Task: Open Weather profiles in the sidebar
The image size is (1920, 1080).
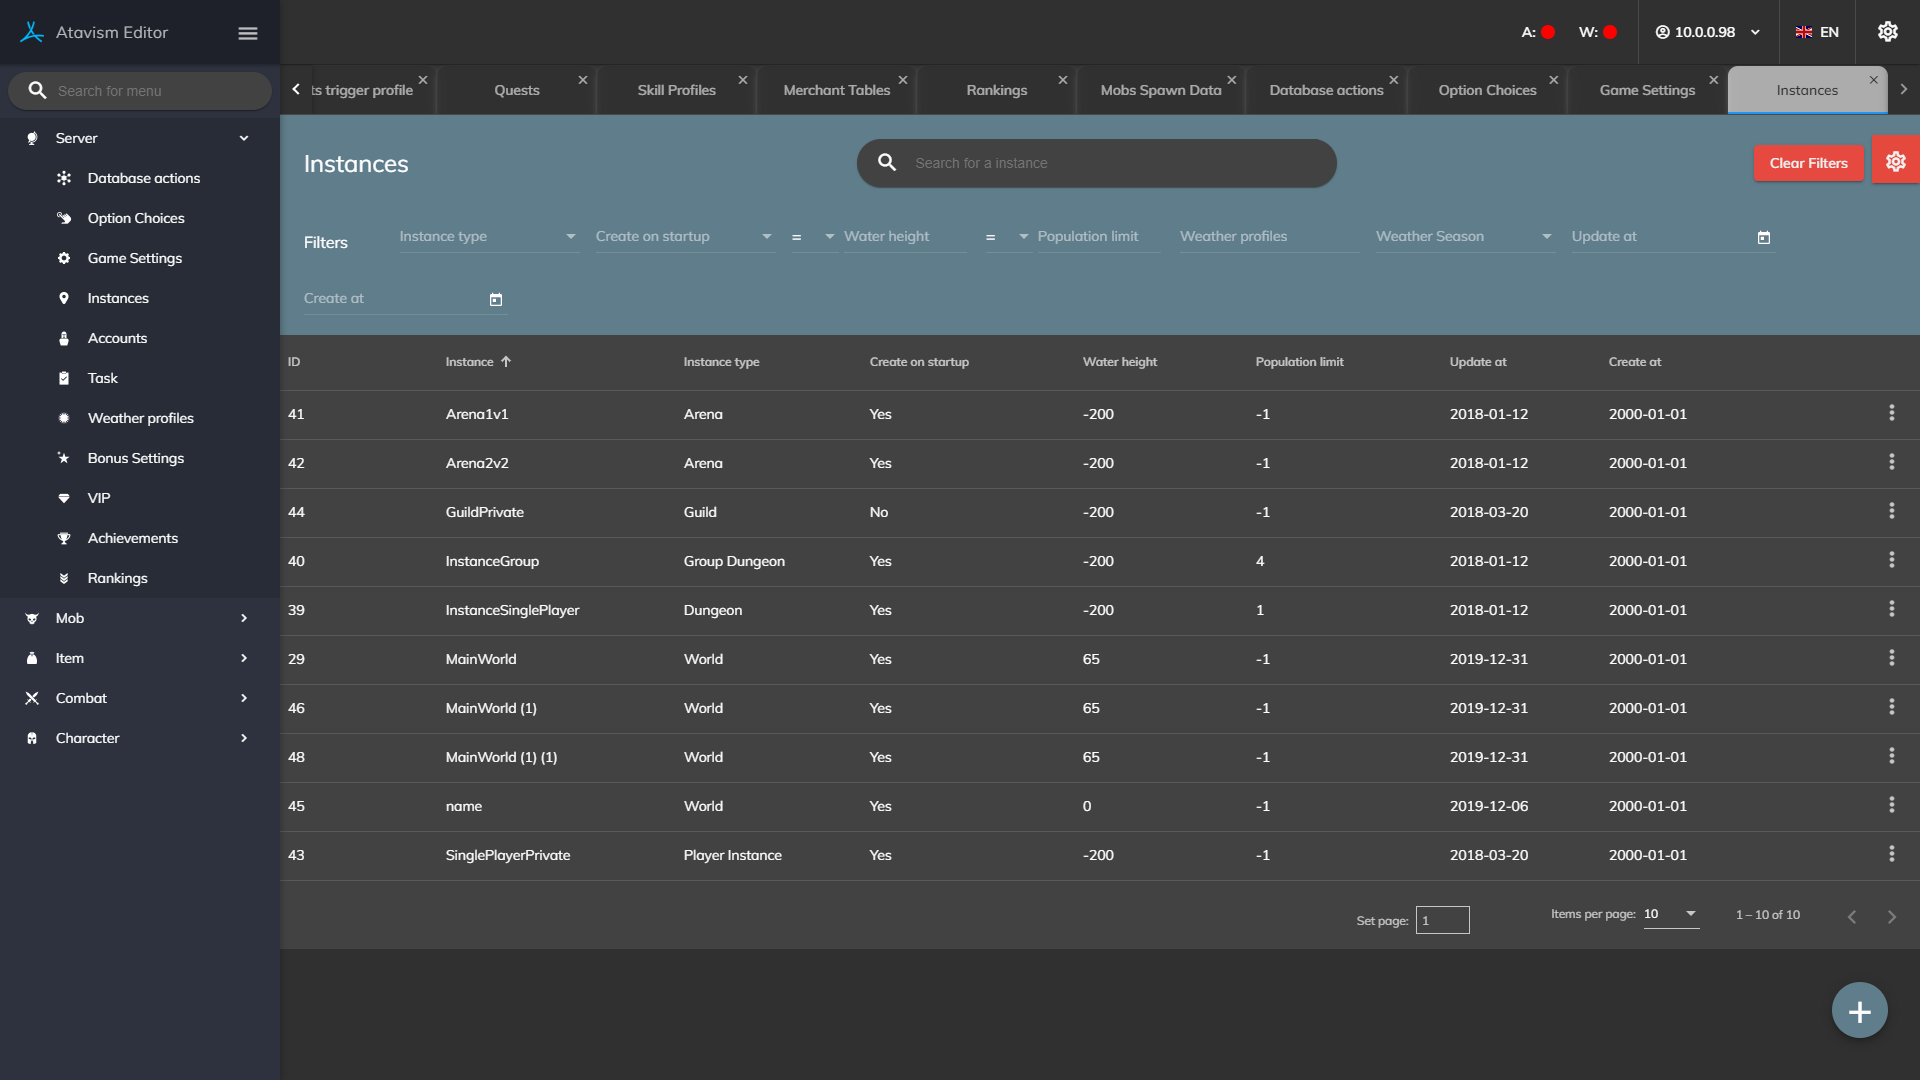Action: (x=140, y=418)
